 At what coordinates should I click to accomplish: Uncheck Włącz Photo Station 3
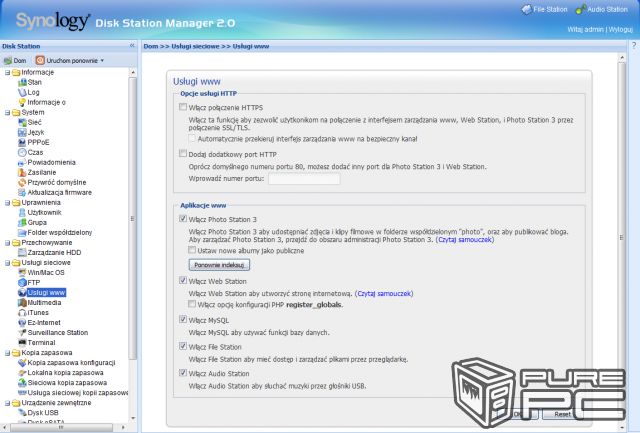tap(183, 219)
